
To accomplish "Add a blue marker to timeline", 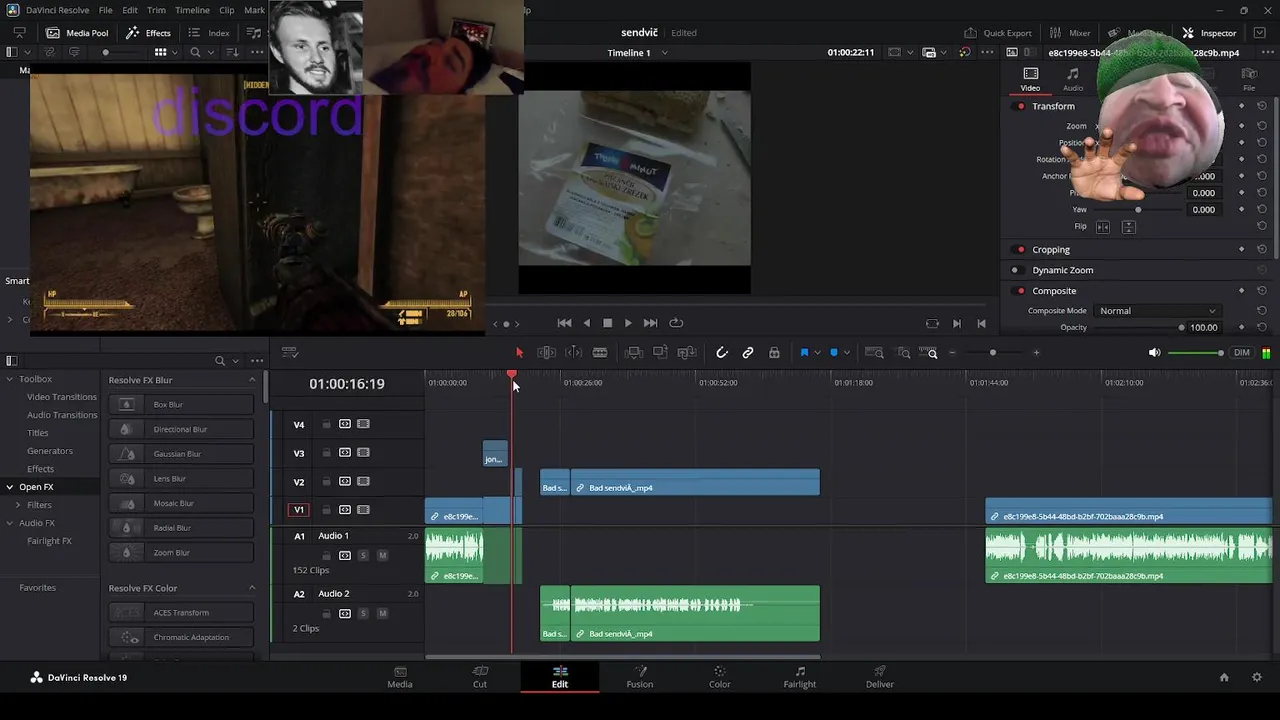I will tap(834, 352).
